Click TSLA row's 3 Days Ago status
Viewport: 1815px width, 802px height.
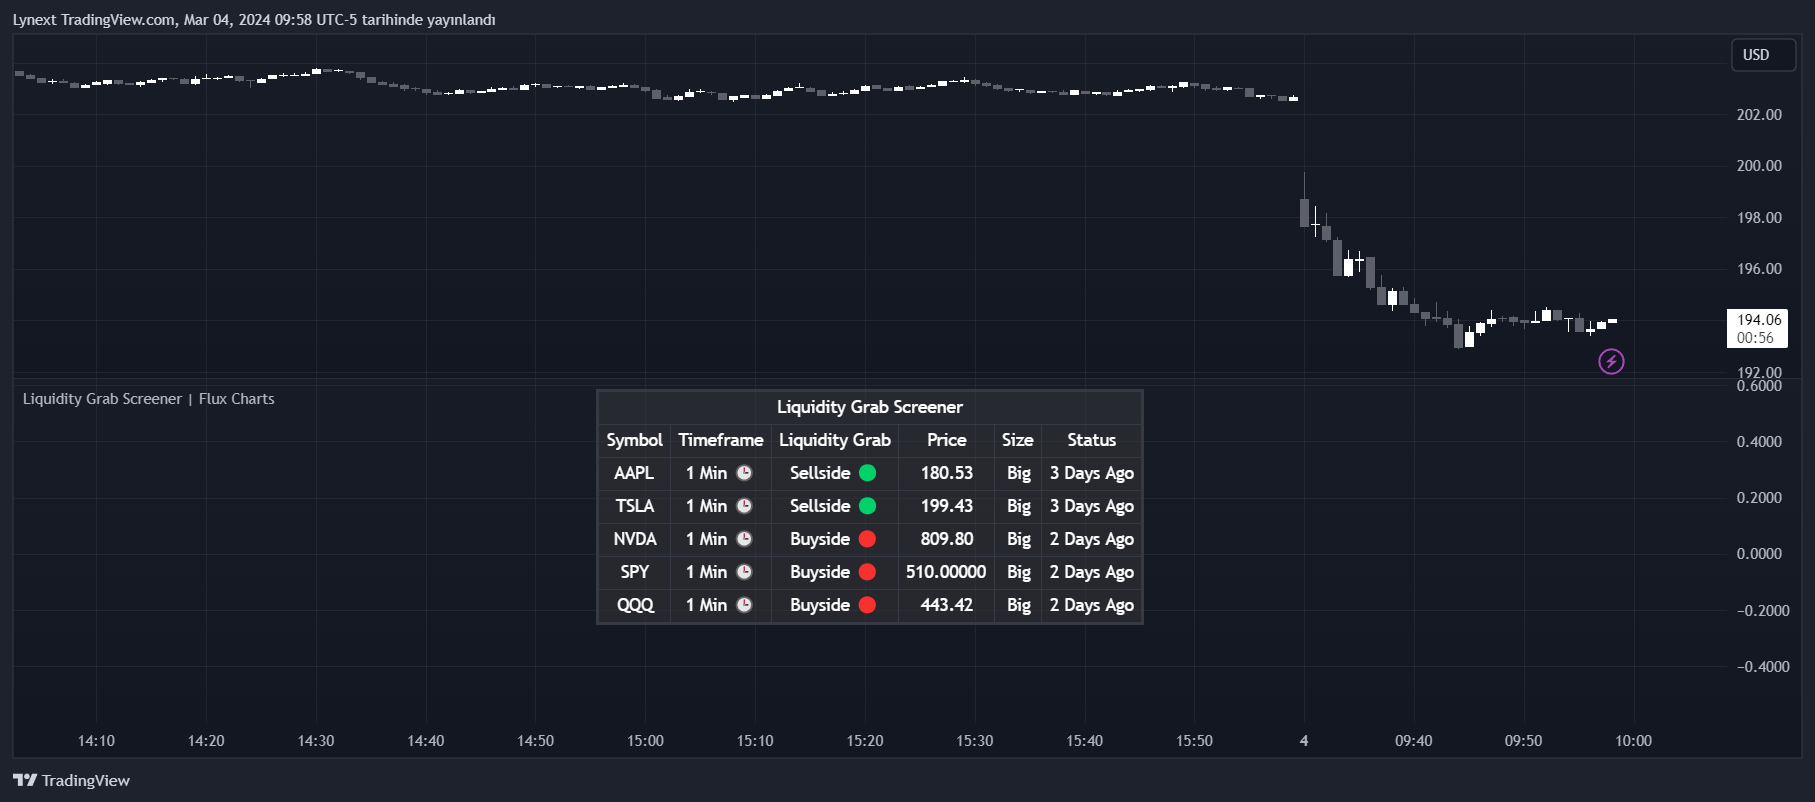(x=1091, y=506)
